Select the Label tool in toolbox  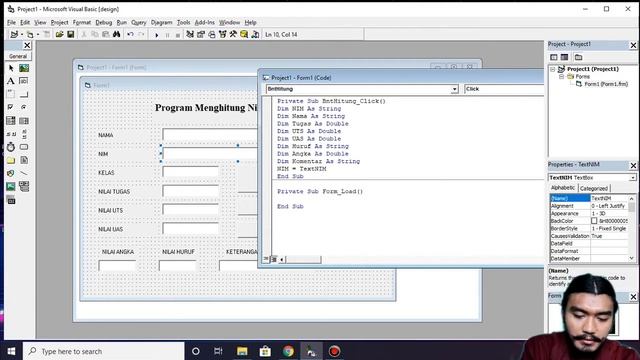coord(11,81)
